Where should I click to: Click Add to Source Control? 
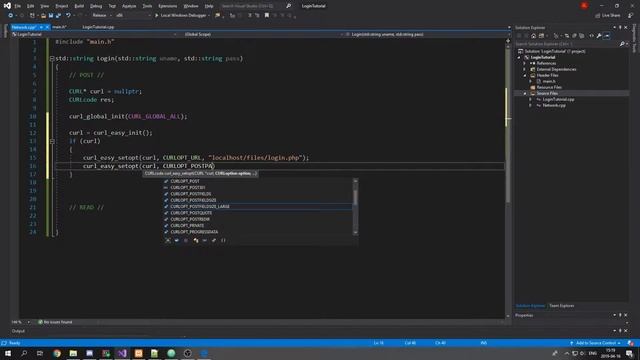(x=596, y=343)
